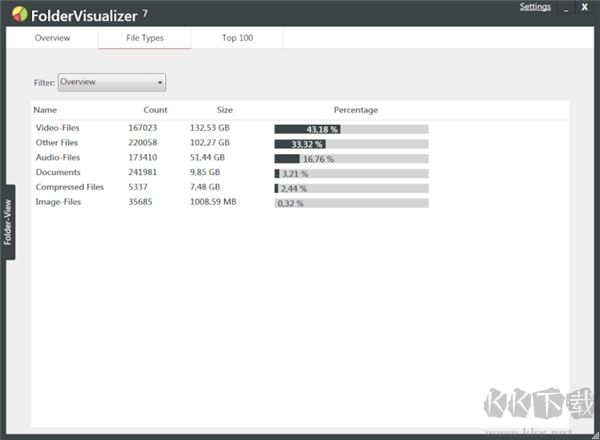Click the 33,32 % percentage bar

(x=351, y=144)
